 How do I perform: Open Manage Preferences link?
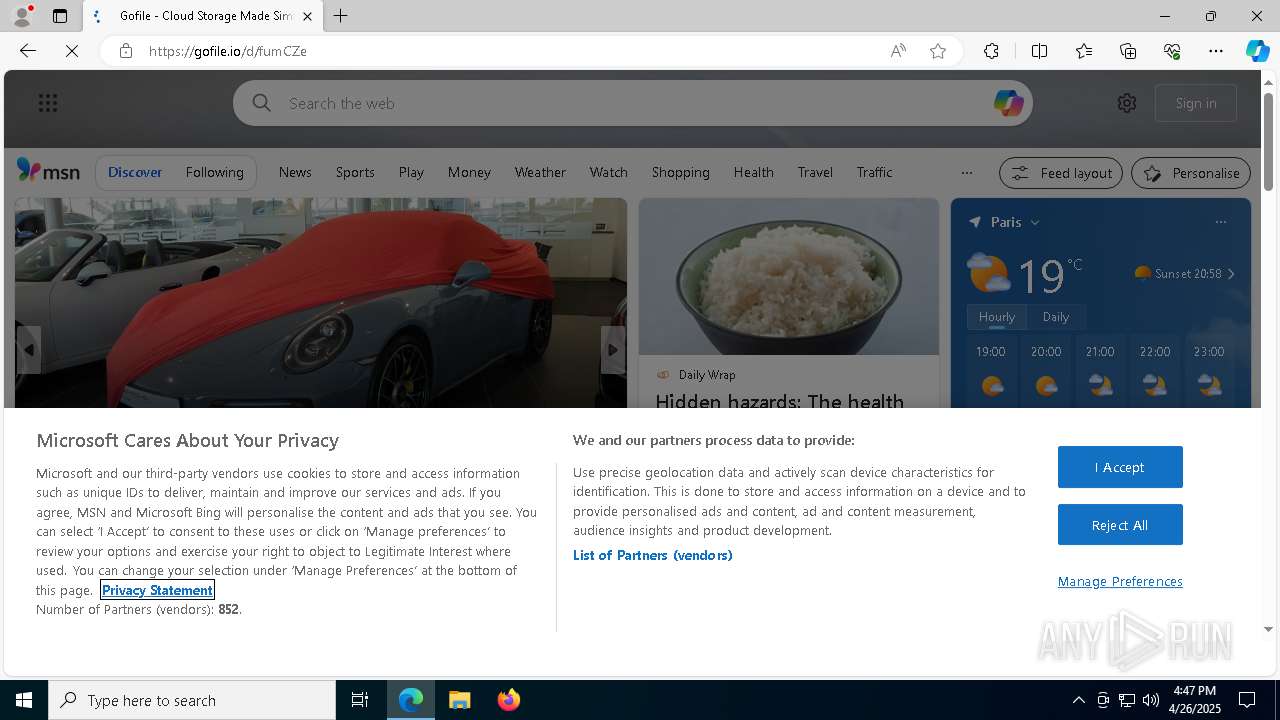pyautogui.click(x=1120, y=581)
